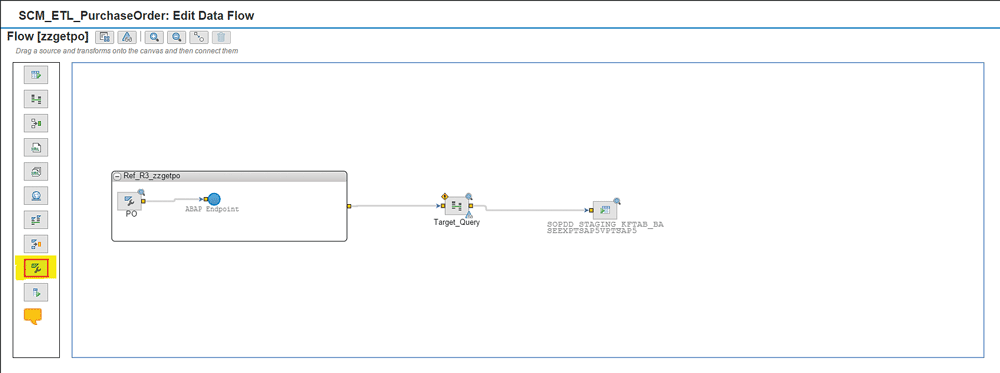Select the Aggregation transform palette icon

click(36, 124)
